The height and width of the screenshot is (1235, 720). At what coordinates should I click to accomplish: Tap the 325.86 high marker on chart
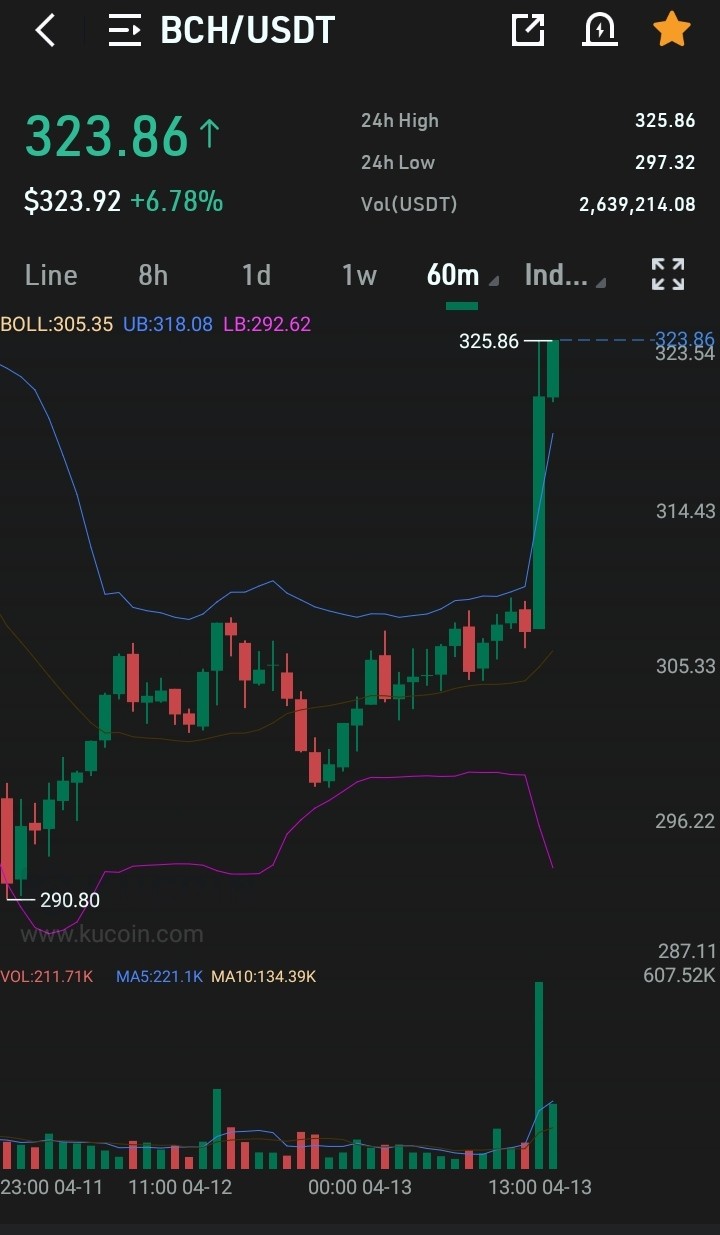point(489,341)
